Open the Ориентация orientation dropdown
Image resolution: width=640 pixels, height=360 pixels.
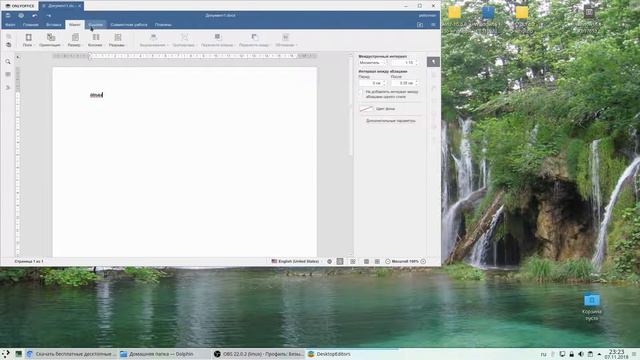[50, 40]
